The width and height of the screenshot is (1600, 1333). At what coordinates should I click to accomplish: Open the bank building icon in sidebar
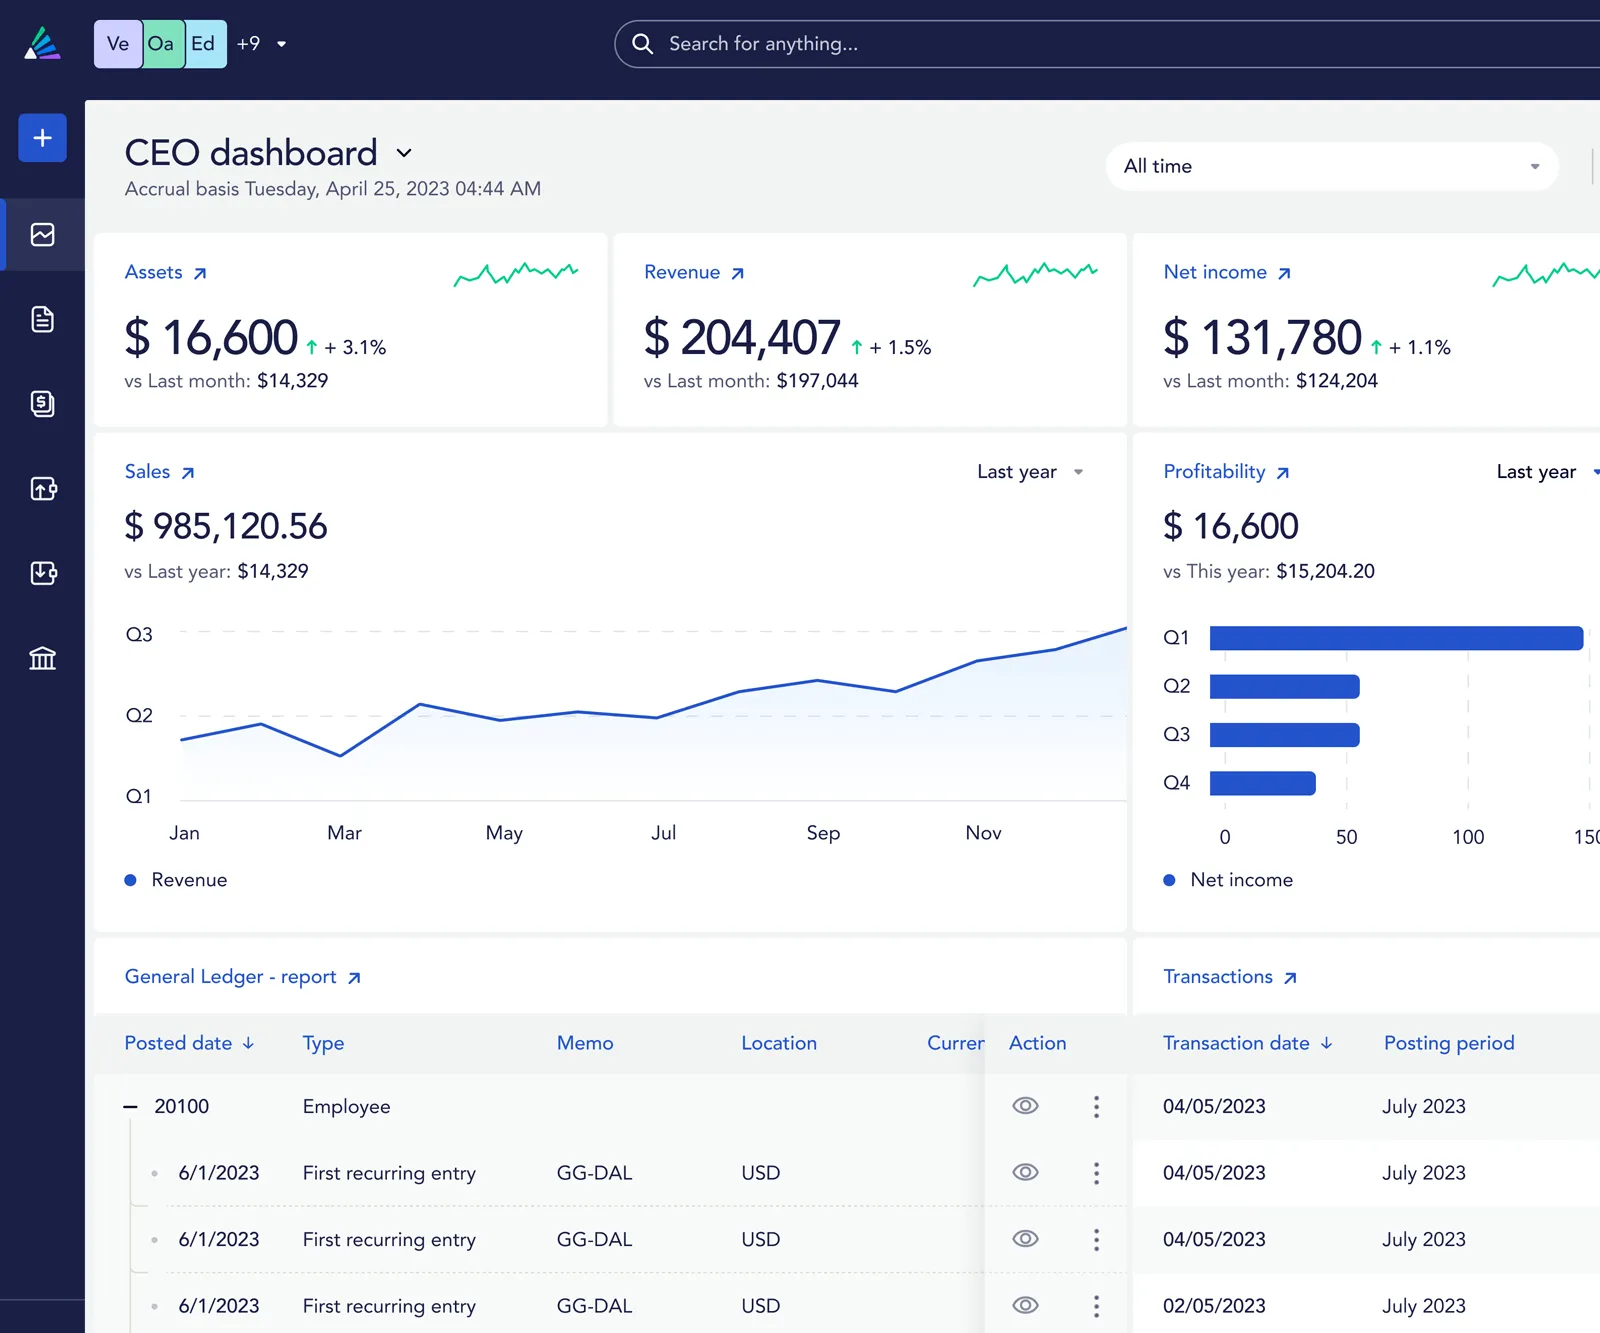pyautogui.click(x=42, y=658)
